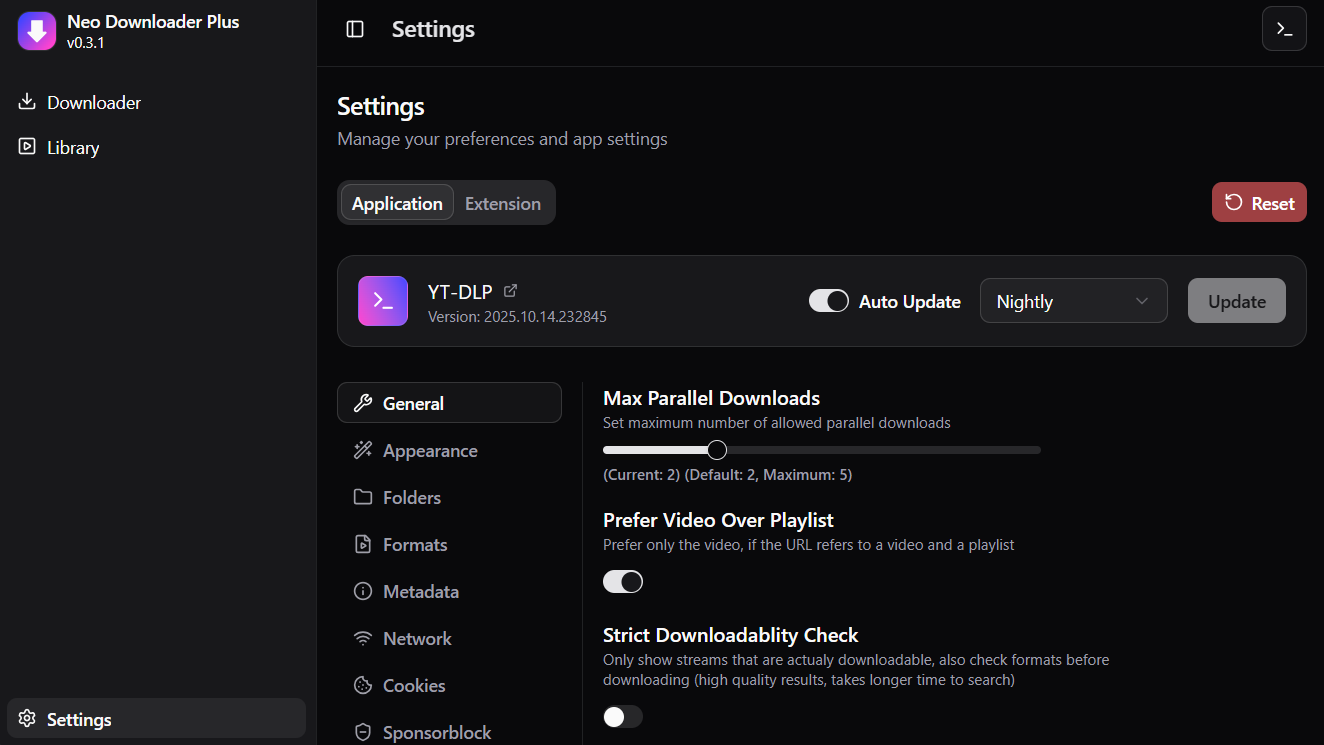This screenshot has height=745, width=1324.
Task: Select the Extension tab
Action: pyautogui.click(x=502, y=203)
